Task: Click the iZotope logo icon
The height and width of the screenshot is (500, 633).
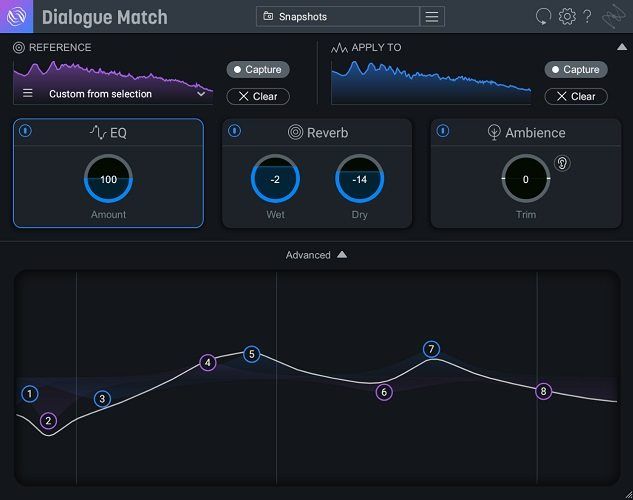Action: coord(16,16)
